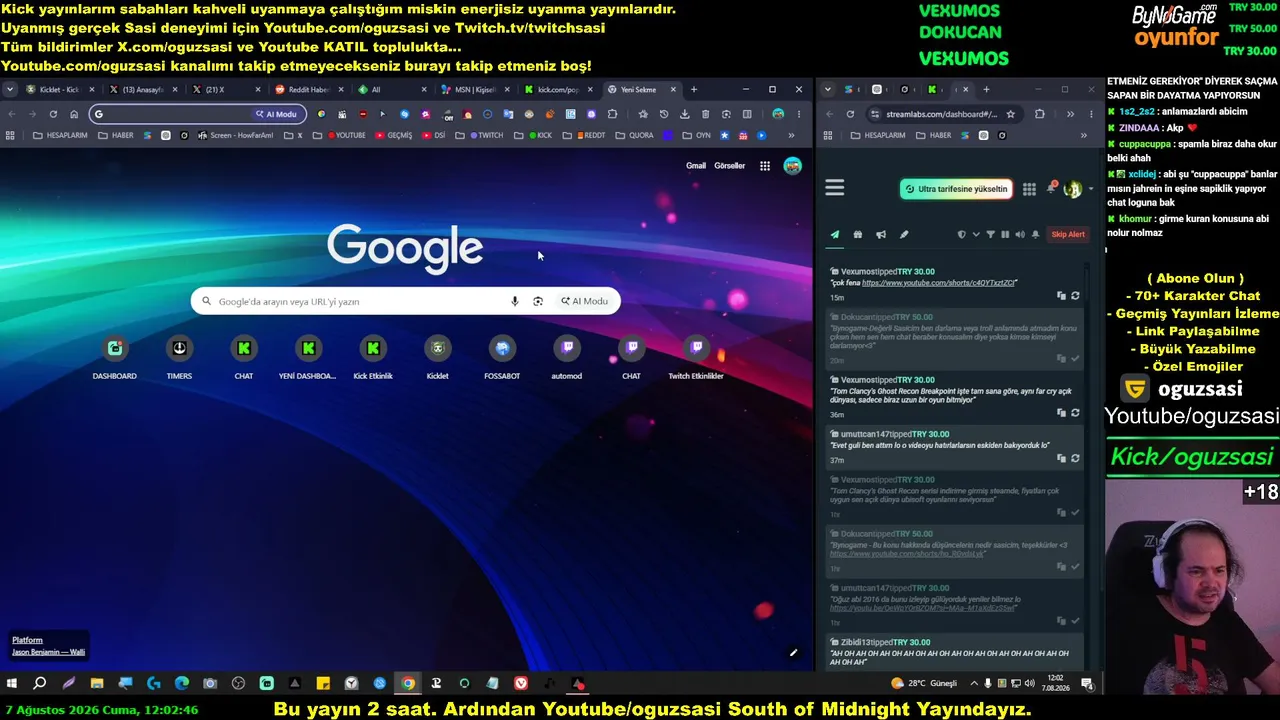The image size is (1280, 720).
Task: Select the gift icon tab in Streamlabs
Action: [858, 235]
